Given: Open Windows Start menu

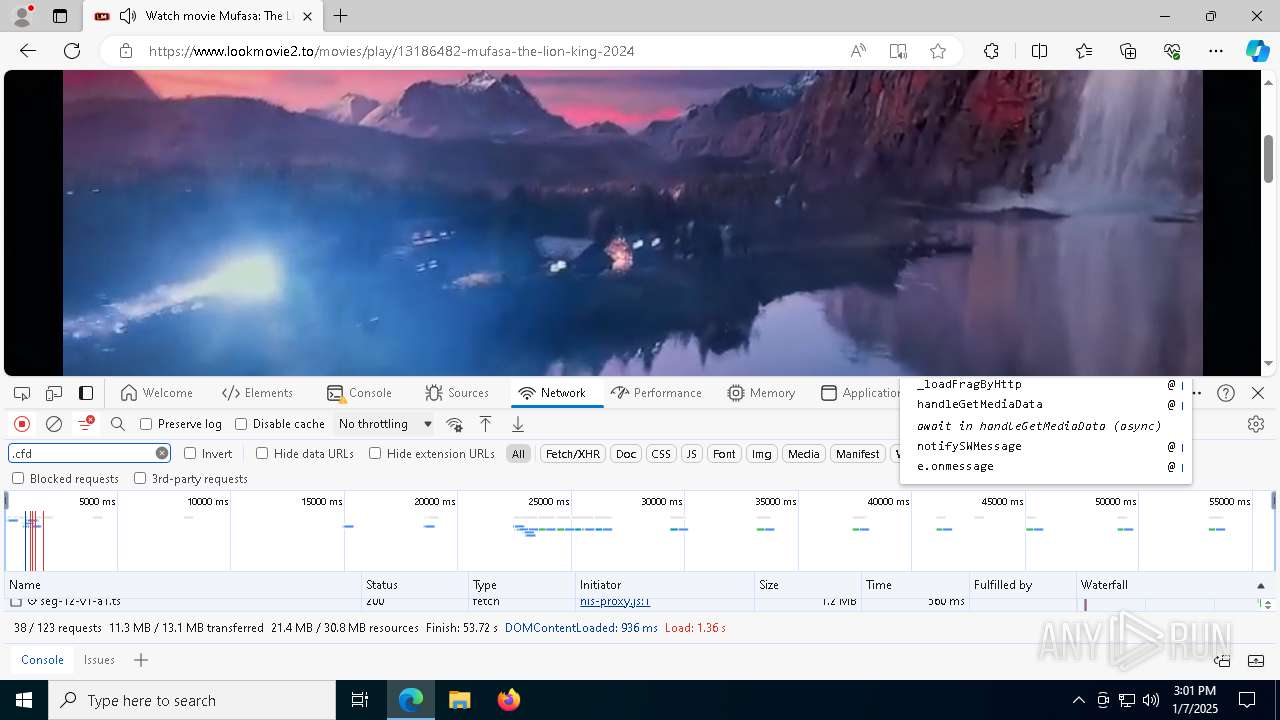Looking at the screenshot, I should (x=24, y=700).
